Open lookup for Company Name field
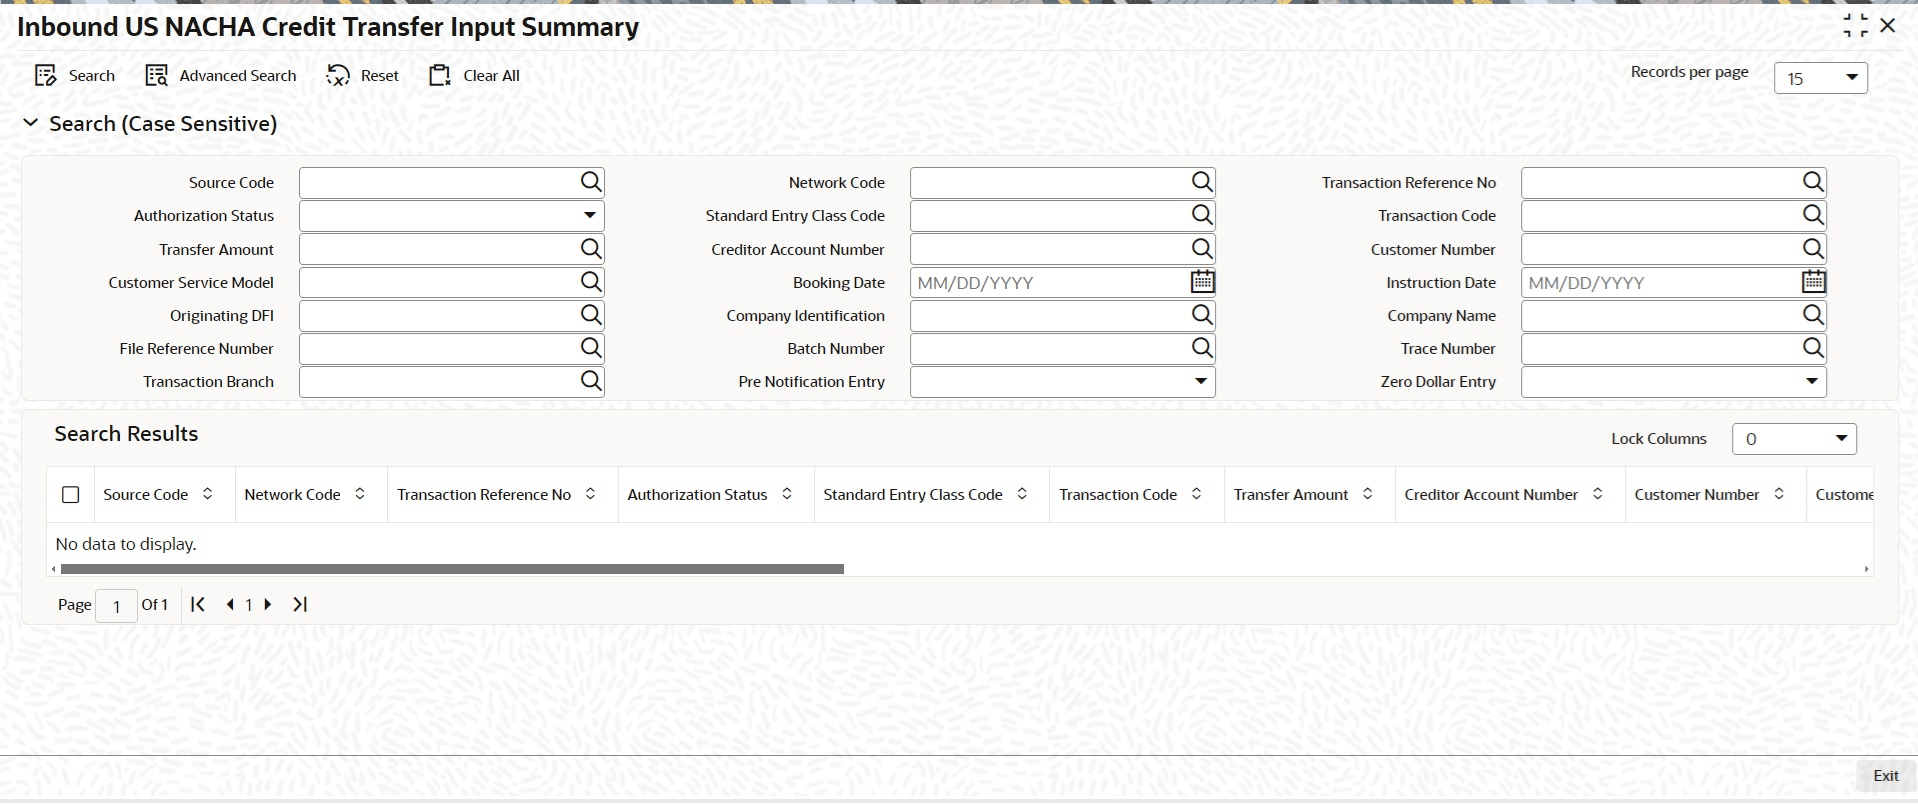Image resolution: width=1918 pixels, height=805 pixels. pos(1813,315)
